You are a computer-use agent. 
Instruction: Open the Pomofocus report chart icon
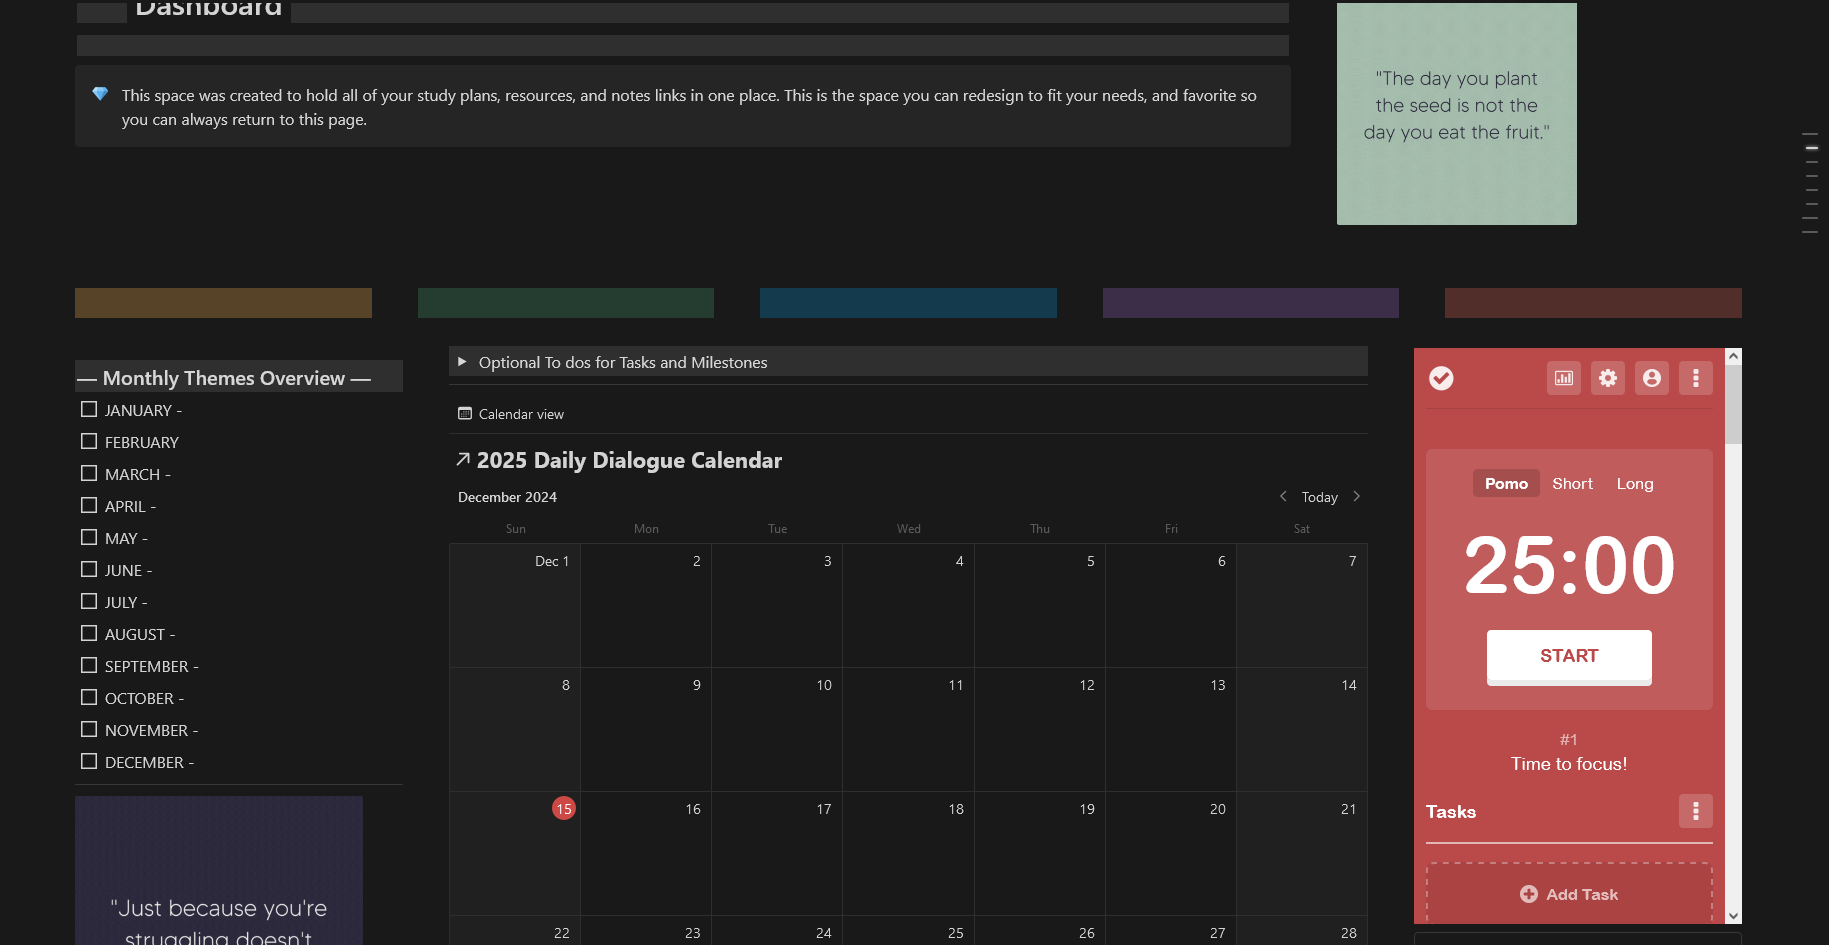coord(1563,378)
